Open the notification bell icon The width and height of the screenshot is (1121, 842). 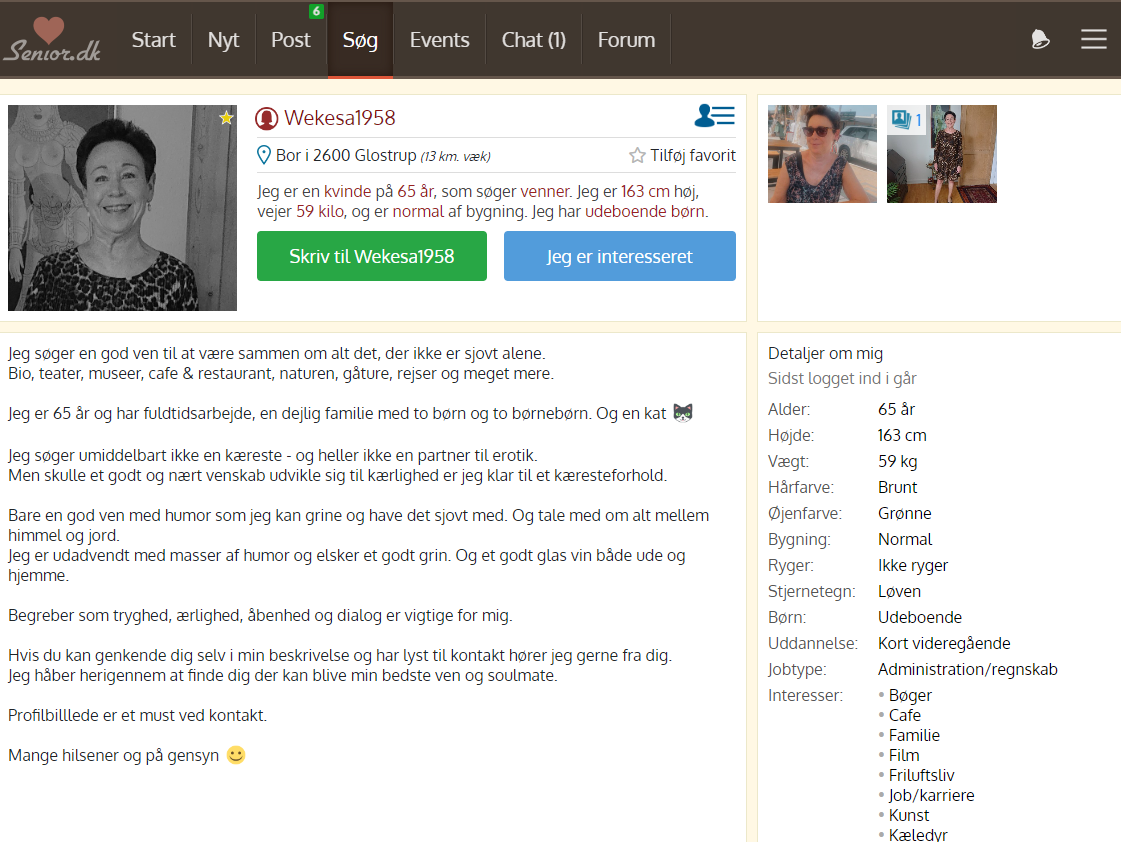click(1040, 40)
